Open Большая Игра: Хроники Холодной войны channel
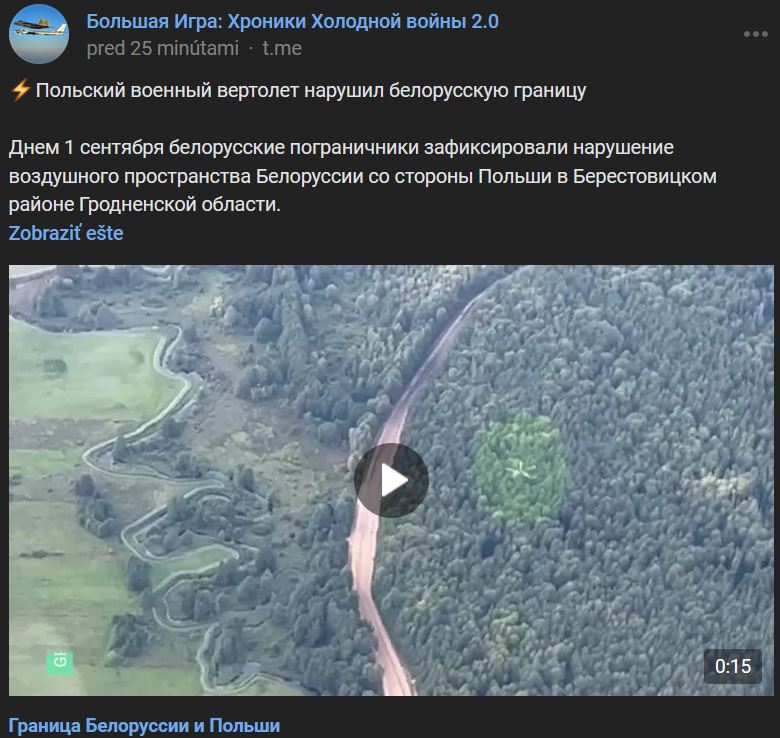The image size is (780, 738). click(292, 22)
